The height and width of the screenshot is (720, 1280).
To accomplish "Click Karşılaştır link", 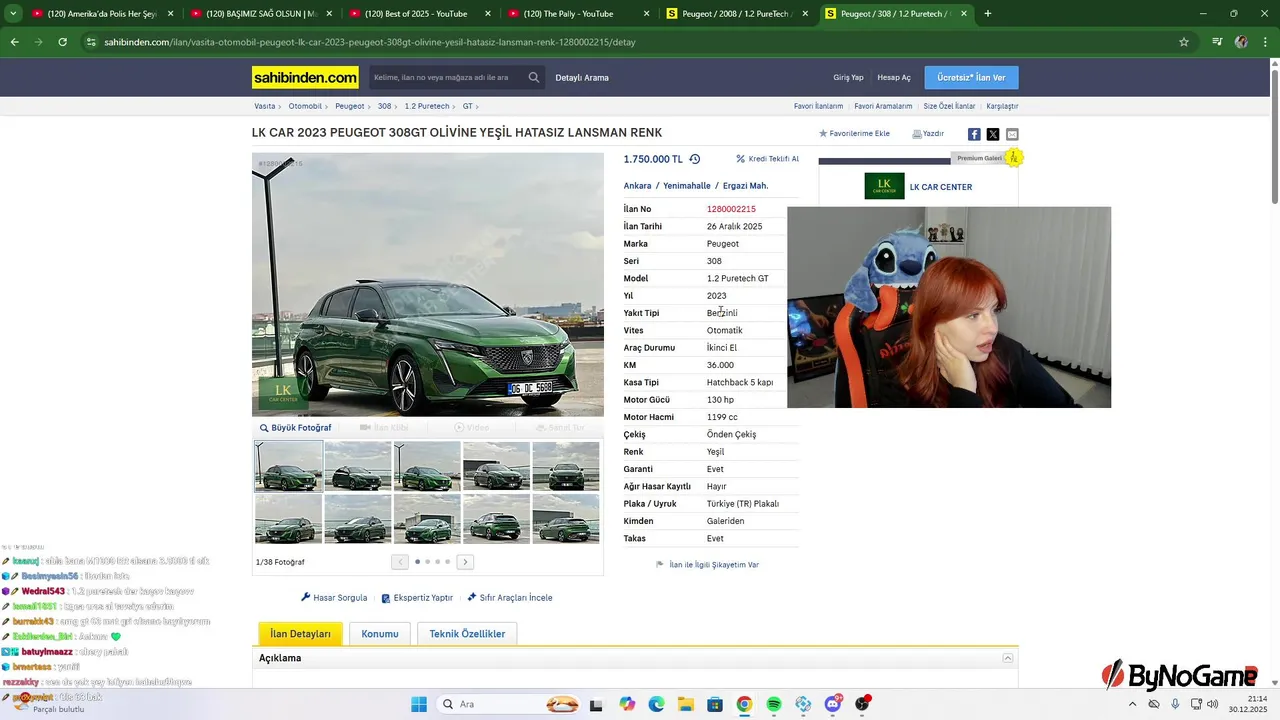I will point(1002,106).
